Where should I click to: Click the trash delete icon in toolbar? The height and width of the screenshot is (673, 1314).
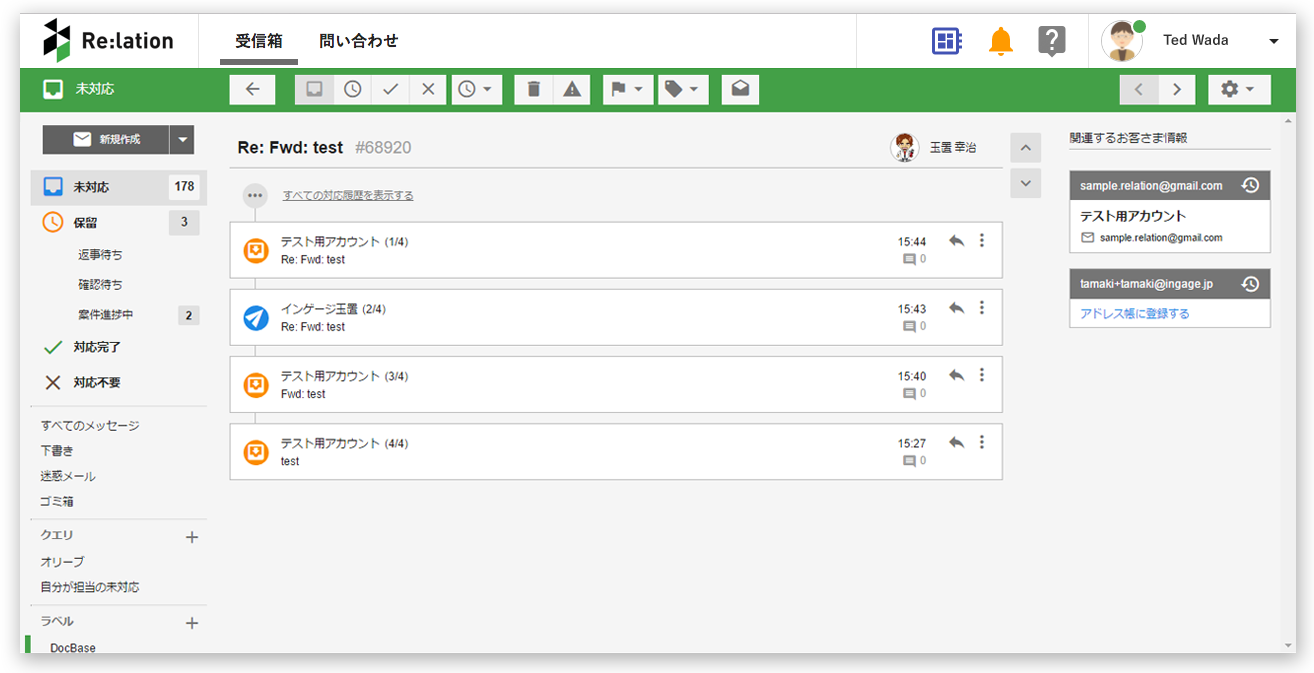534,89
